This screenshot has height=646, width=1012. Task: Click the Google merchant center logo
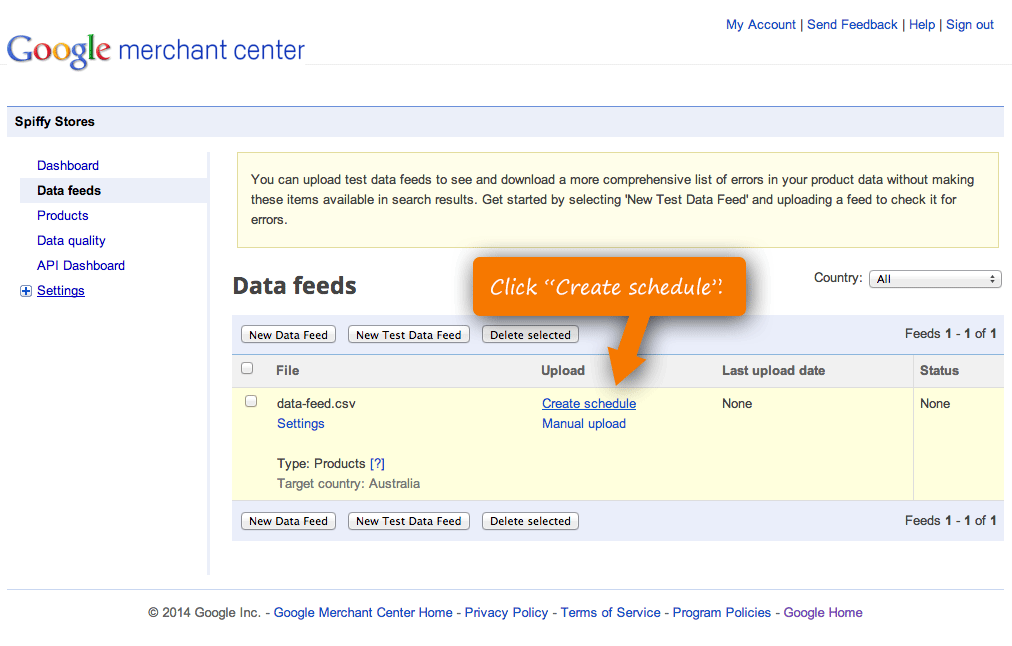coord(156,50)
